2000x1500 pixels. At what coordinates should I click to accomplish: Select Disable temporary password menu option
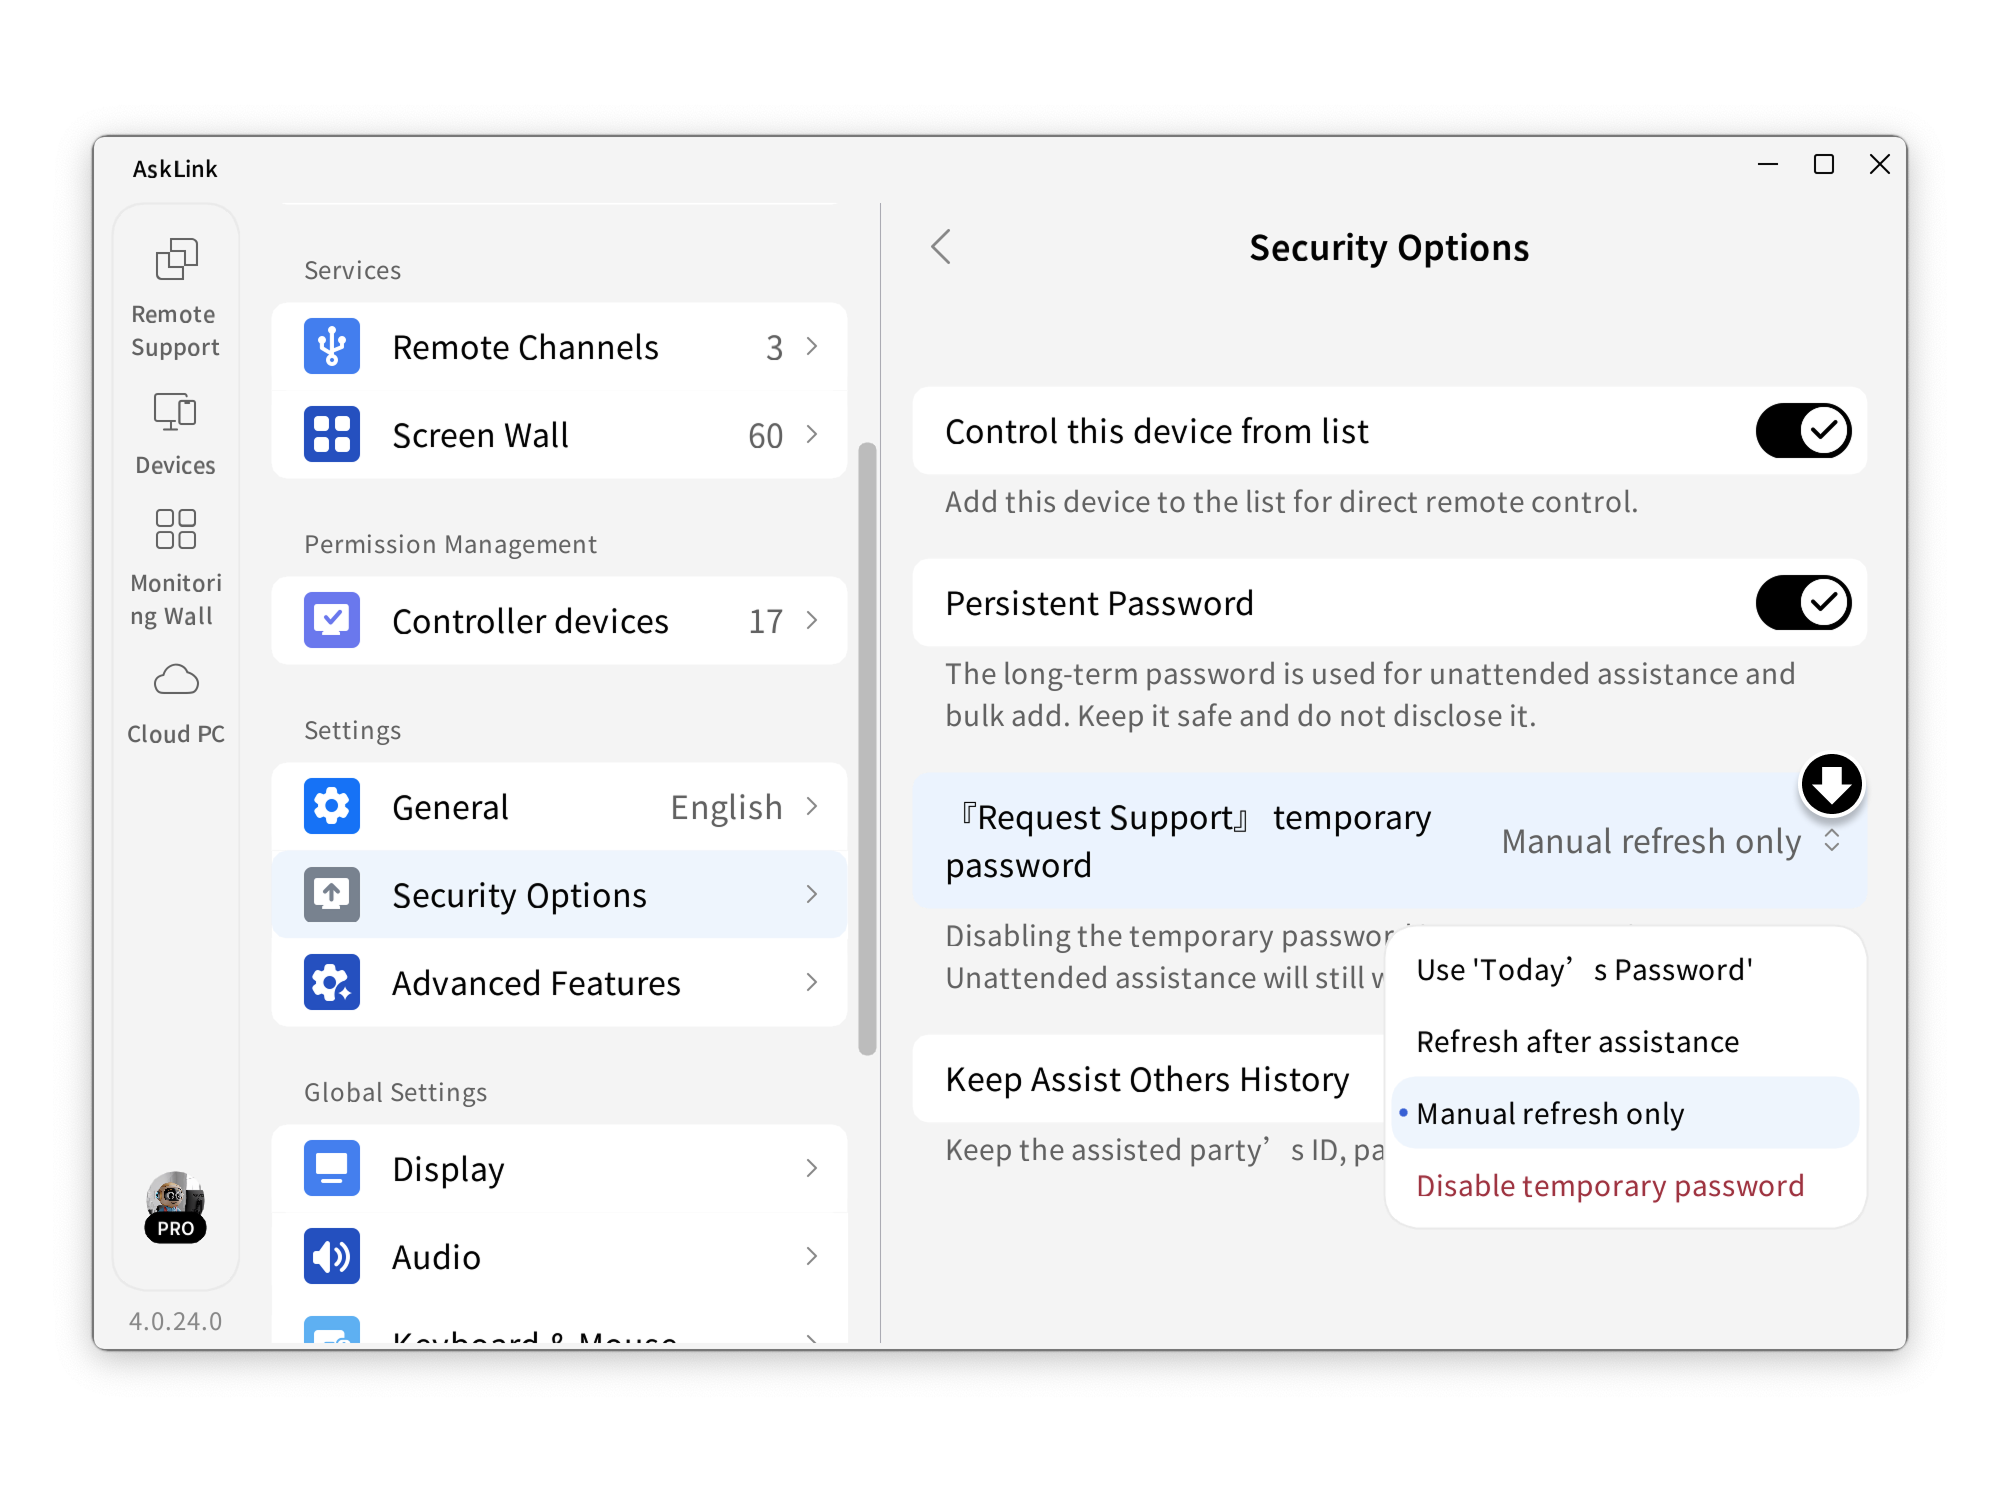click(1610, 1186)
